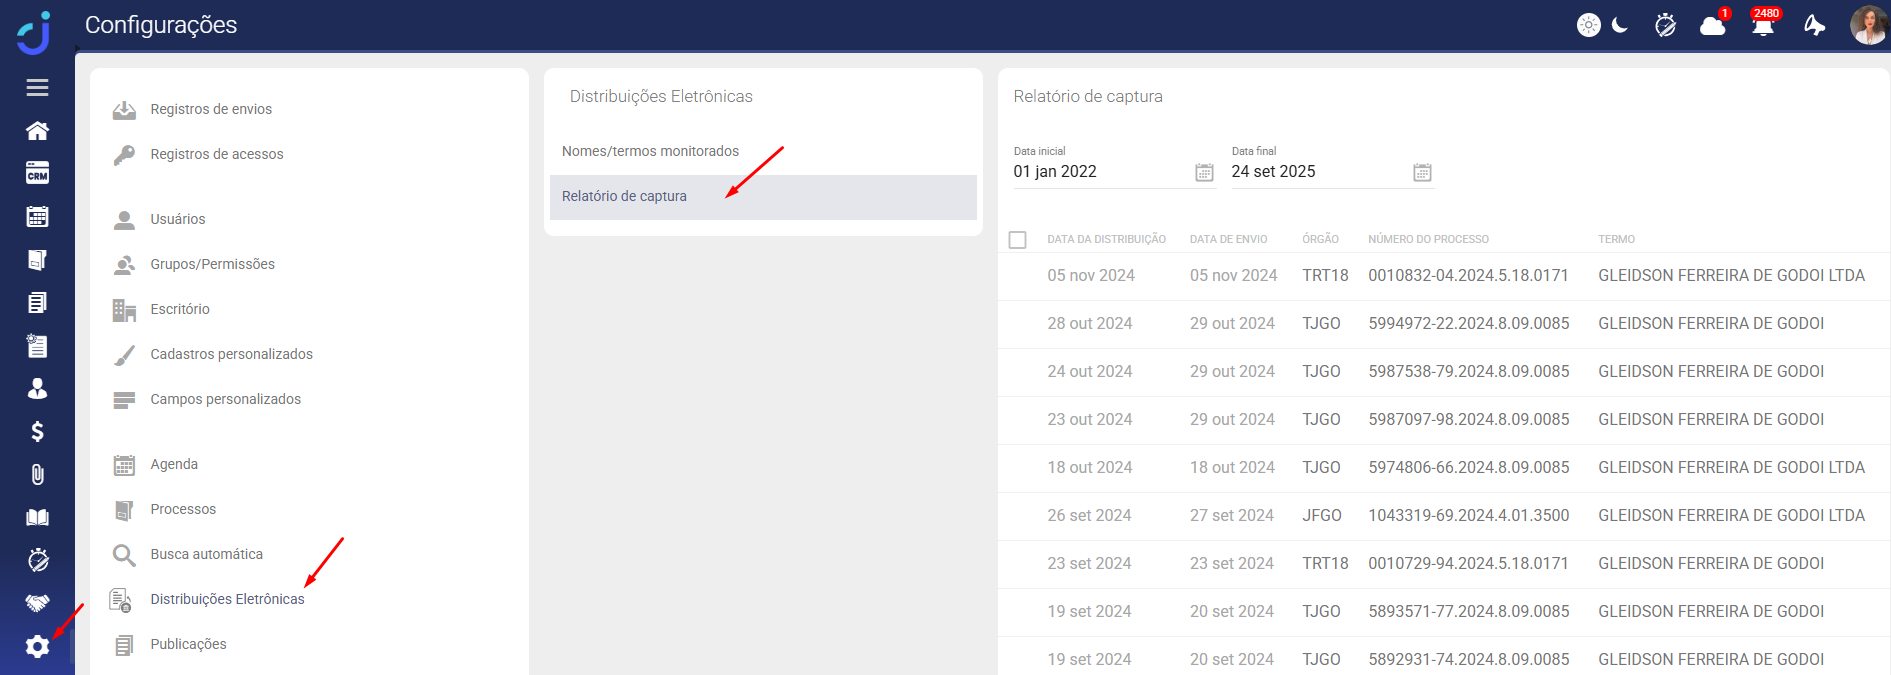Select Relatório de captura menu item
The width and height of the screenshot is (1891, 675).
click(624, 196)
